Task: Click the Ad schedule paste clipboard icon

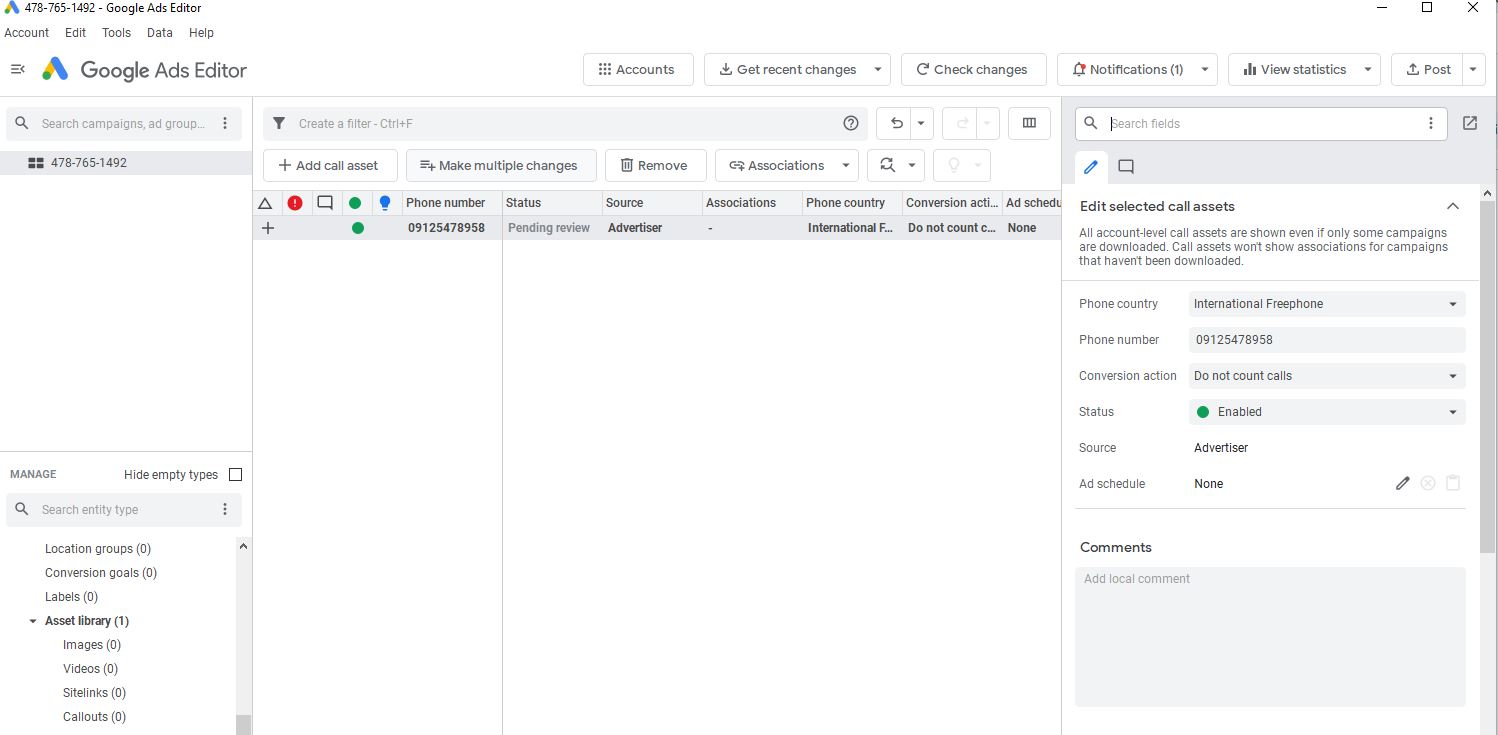Action: (x=1453, y=483)
